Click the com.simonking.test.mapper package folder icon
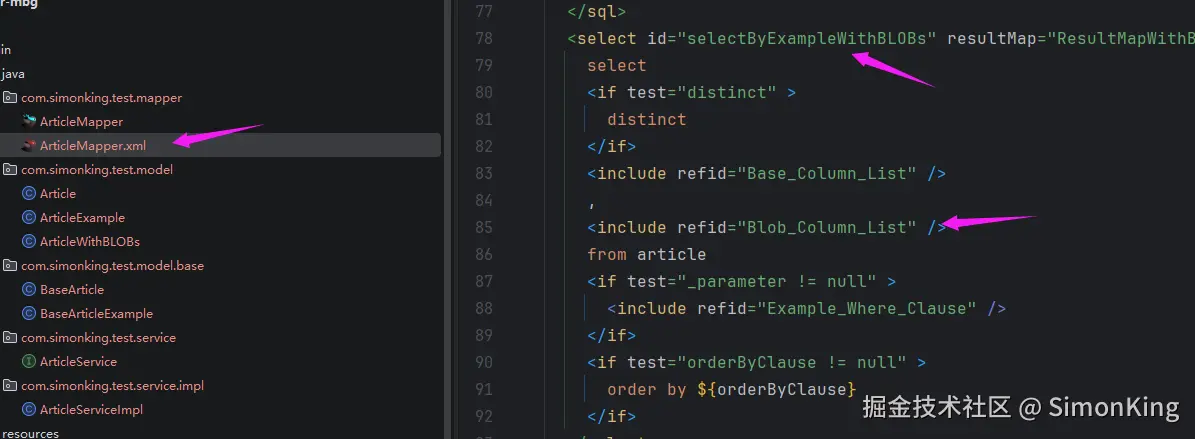 click(10, 98)
